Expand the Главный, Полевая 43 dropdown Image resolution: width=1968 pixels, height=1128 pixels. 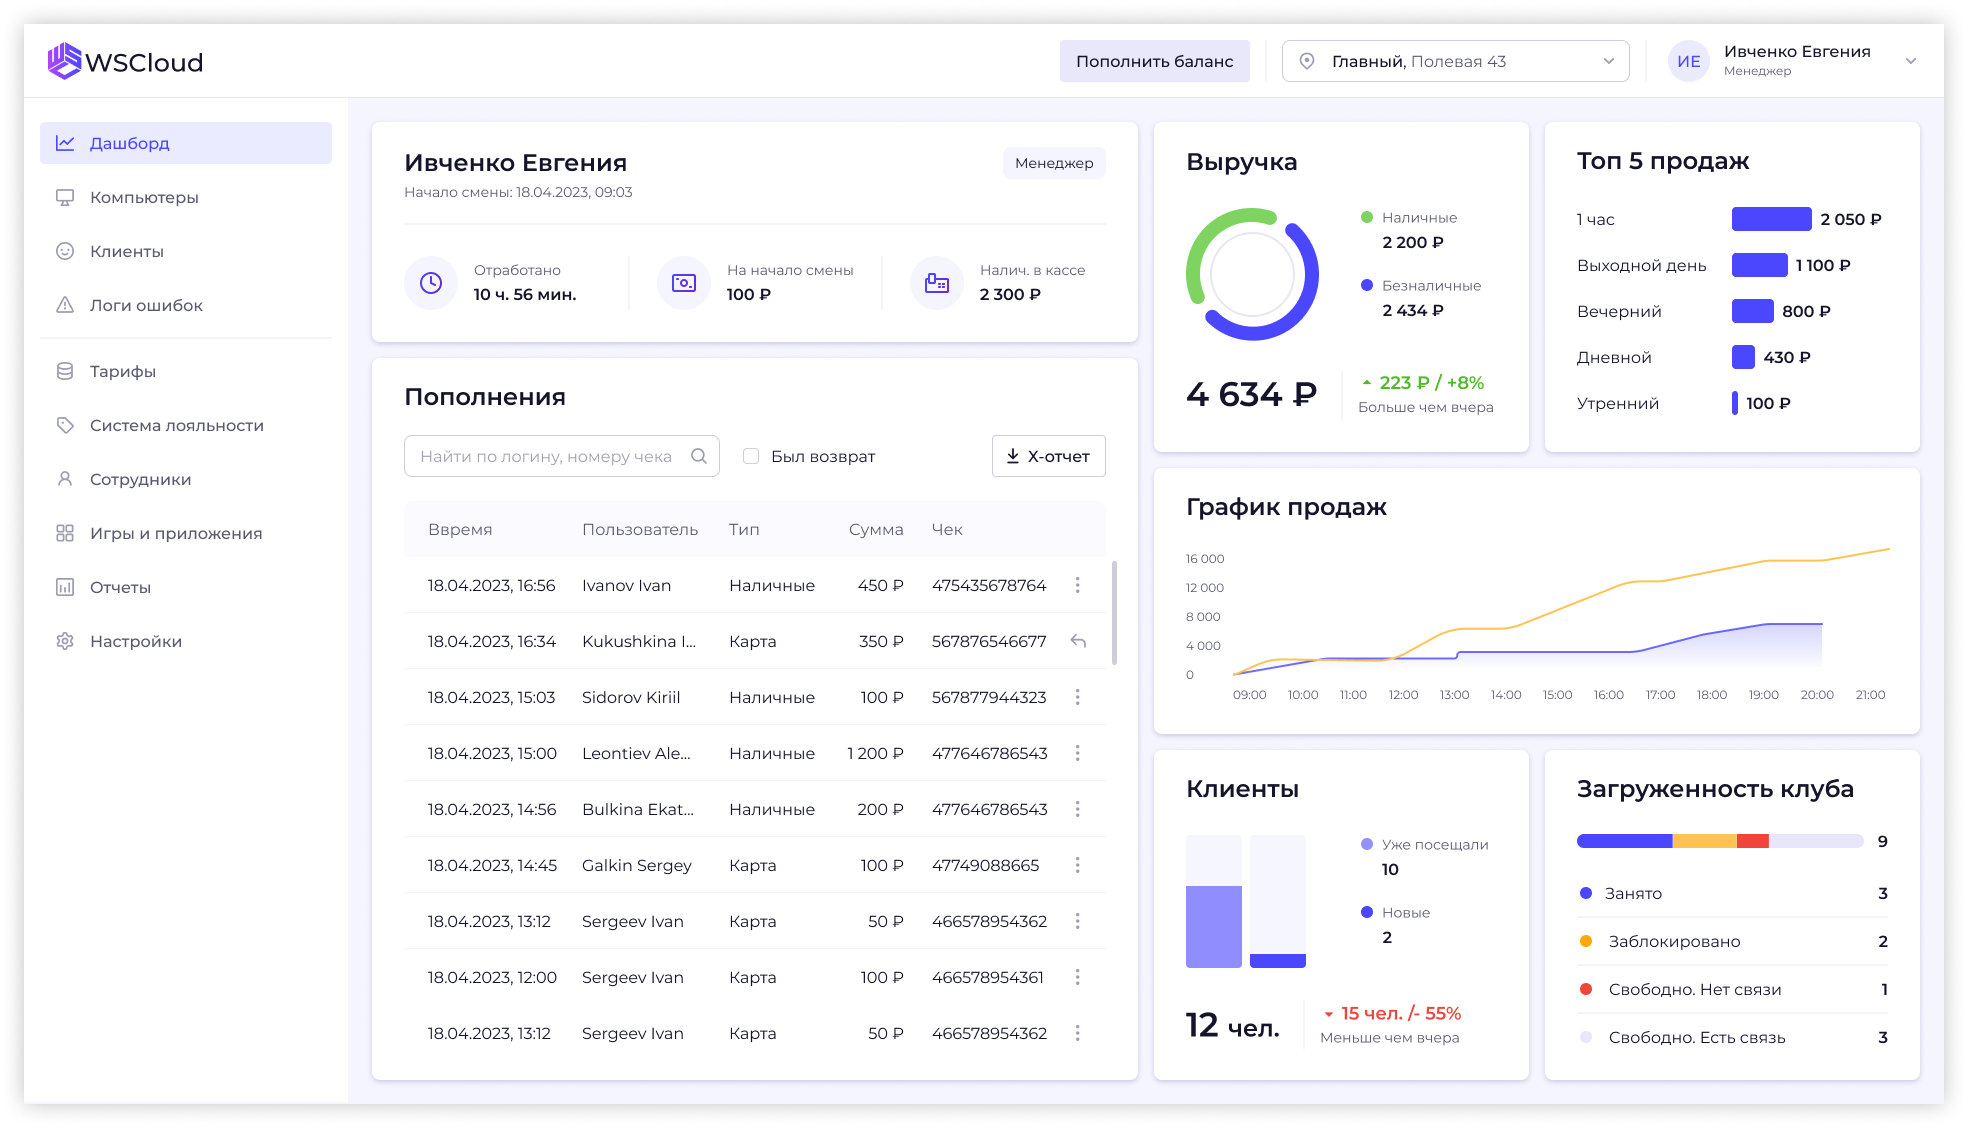click(1455, 61)
